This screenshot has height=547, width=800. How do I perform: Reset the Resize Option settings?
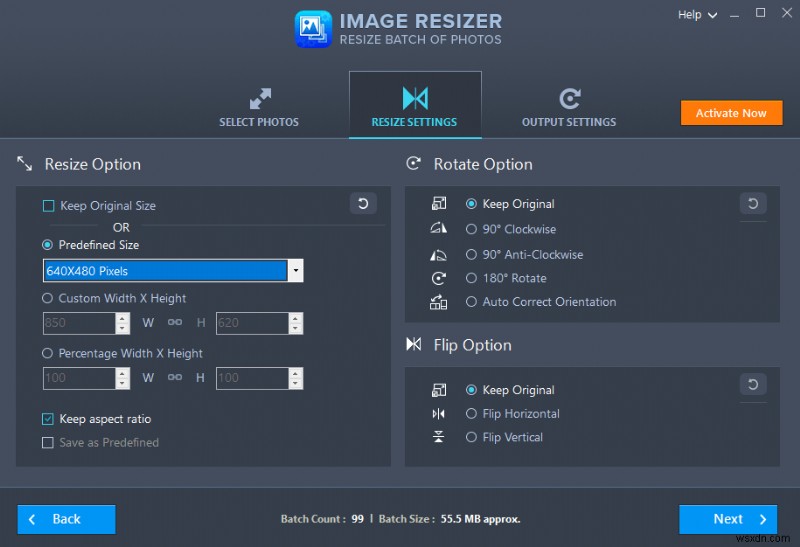click(363, 204)
